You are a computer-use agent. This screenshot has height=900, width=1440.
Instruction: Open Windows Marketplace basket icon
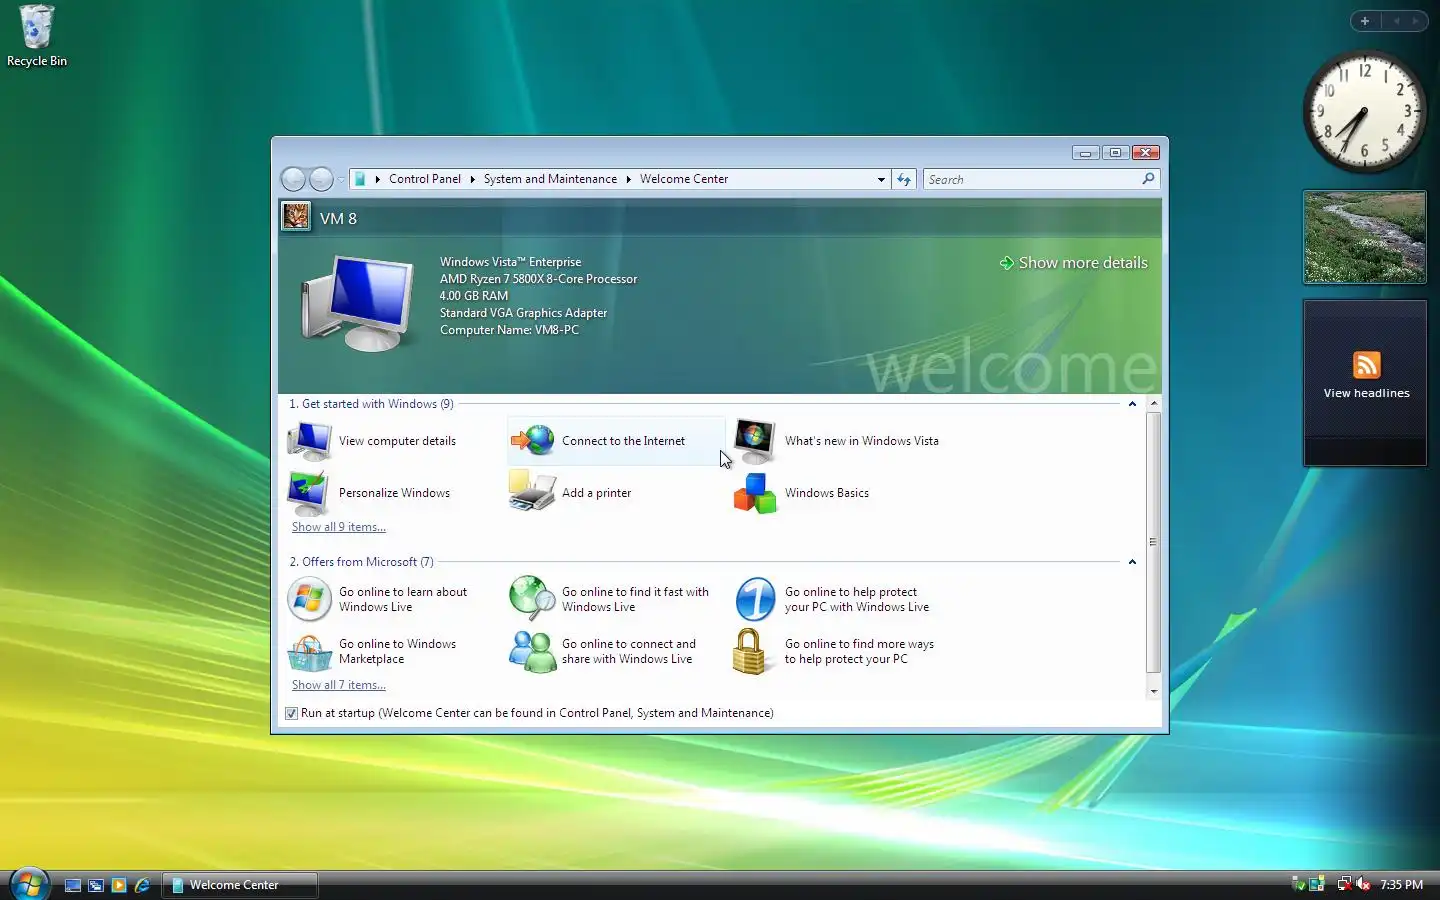tap(309, 652)
